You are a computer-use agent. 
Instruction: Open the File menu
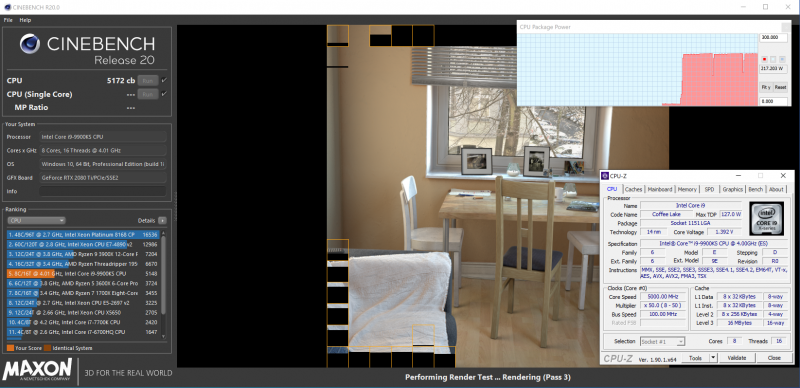point(8,20)
